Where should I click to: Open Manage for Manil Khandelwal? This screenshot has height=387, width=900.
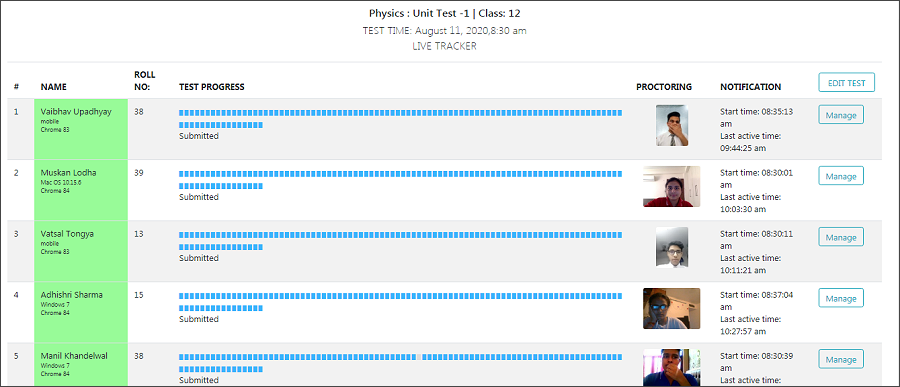[841, 359]
